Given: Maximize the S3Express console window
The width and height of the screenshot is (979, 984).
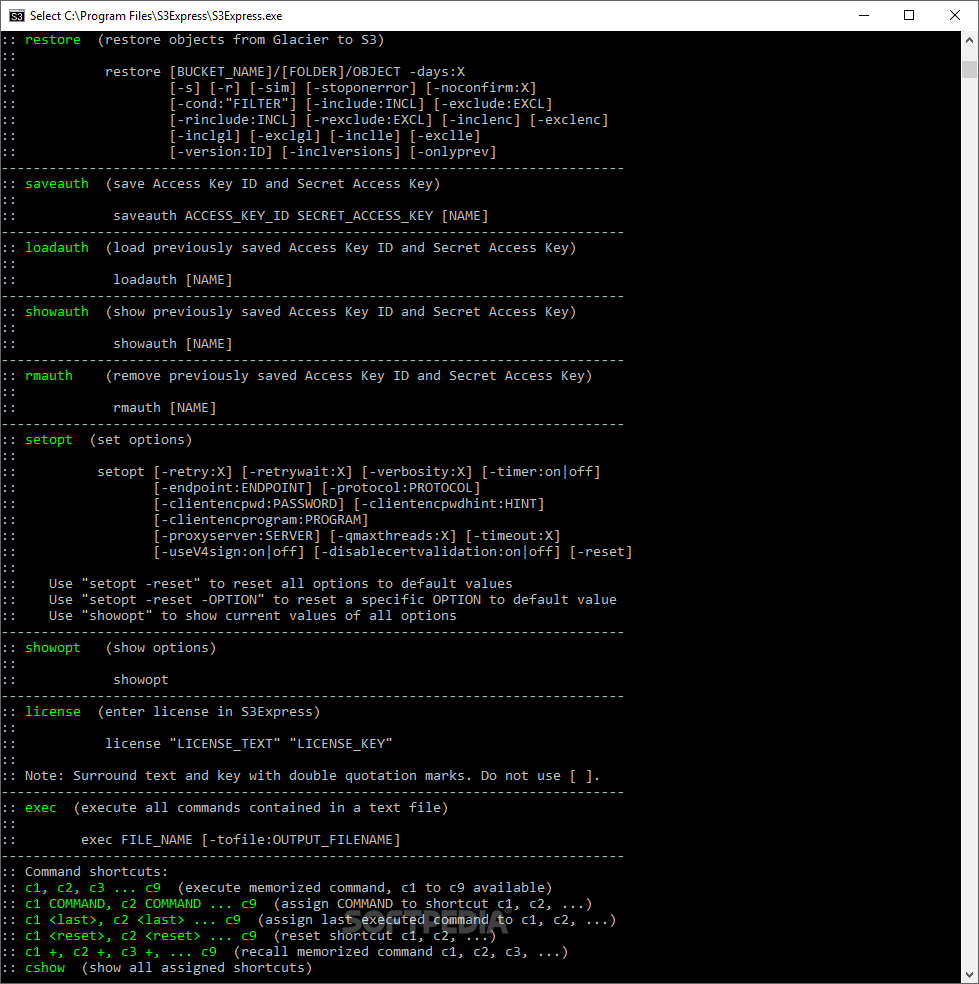Looking at the screenshot, I should [x=909, y=16].
